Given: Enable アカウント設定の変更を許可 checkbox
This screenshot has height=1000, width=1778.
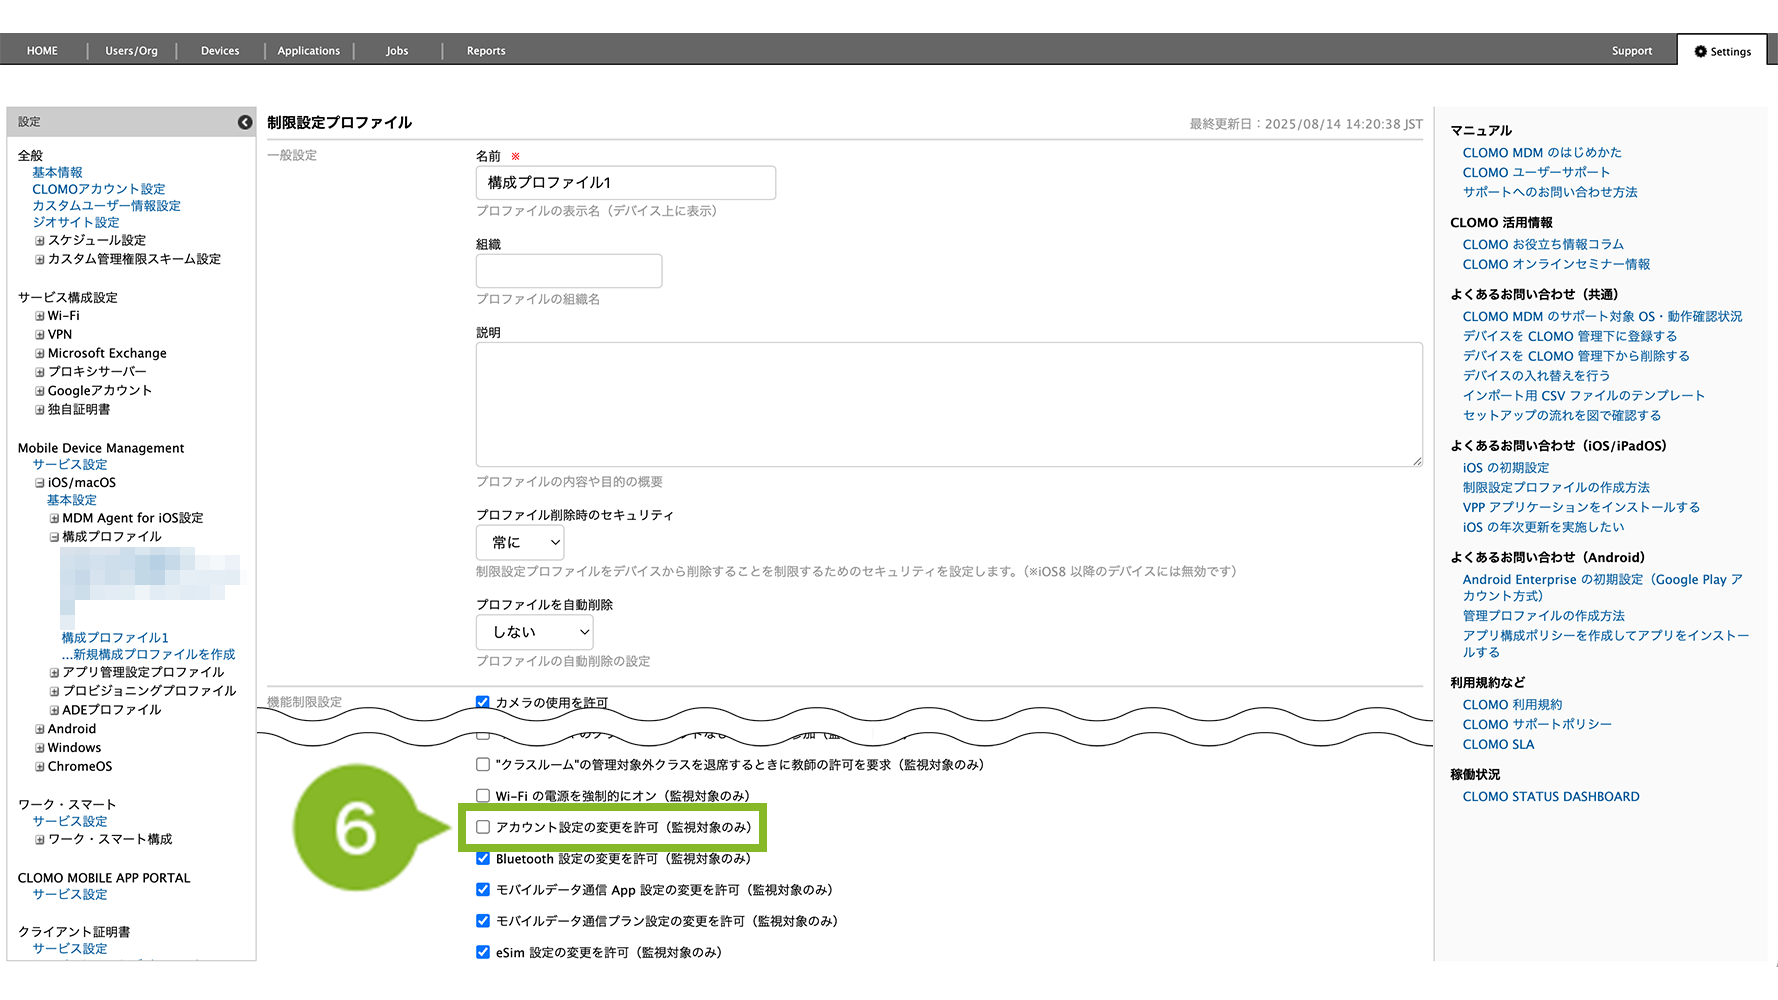Looking at the screenshot, I should (483, 827).
